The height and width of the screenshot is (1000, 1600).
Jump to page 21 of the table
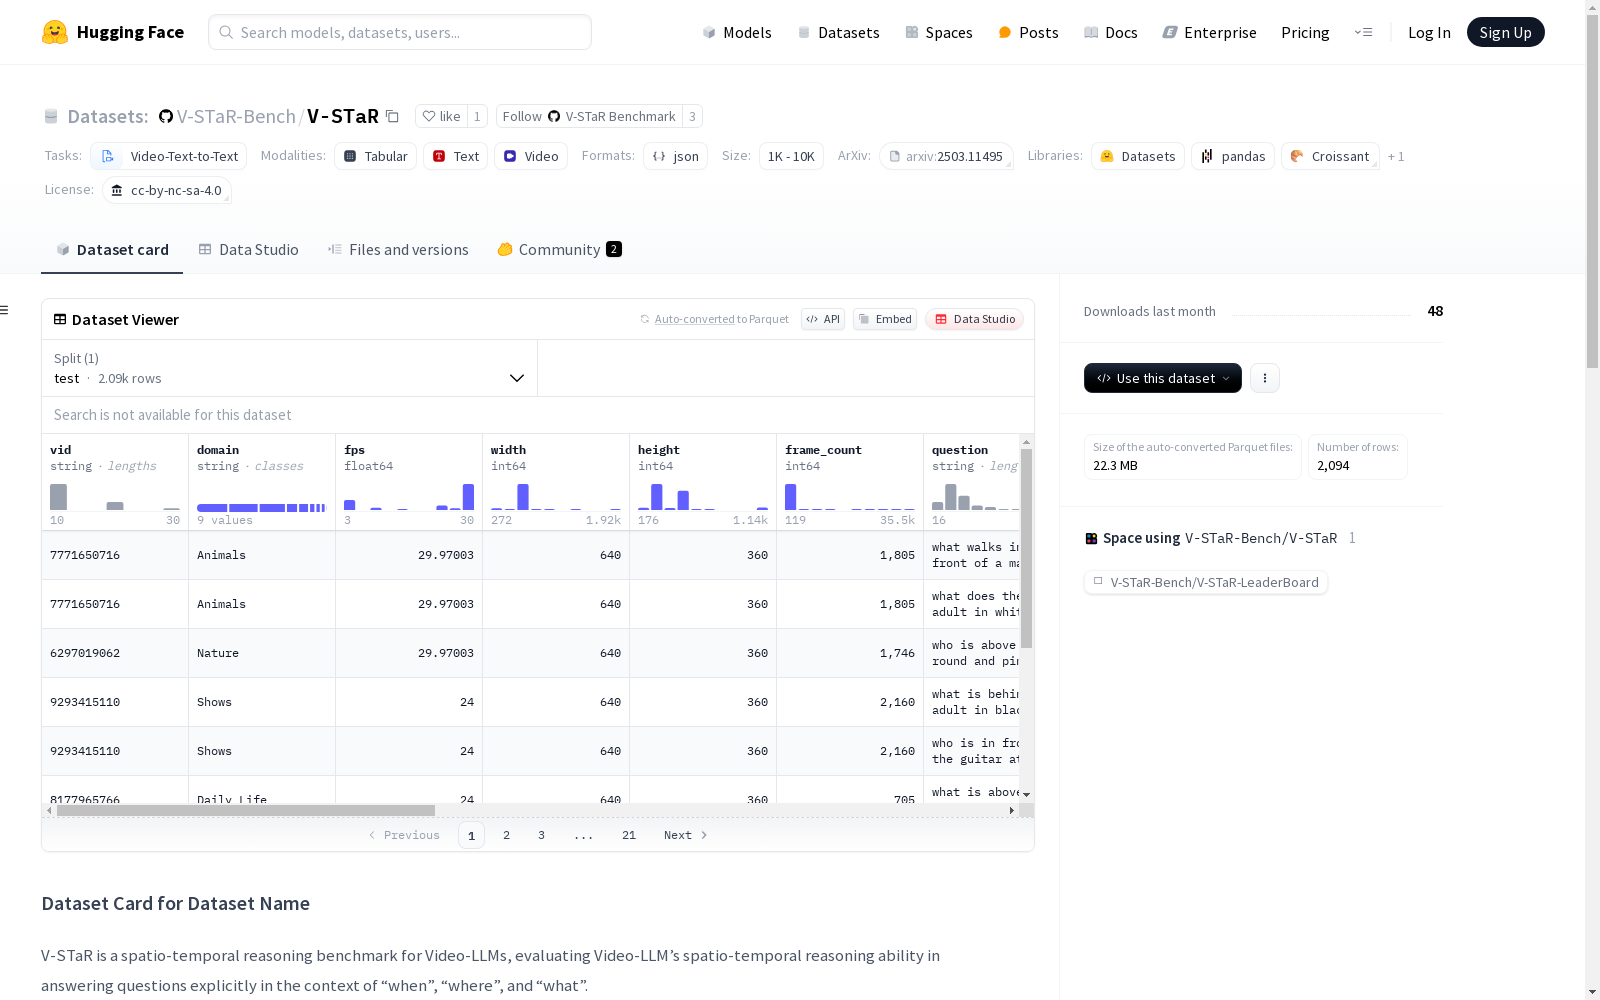[x=629, y=835]
